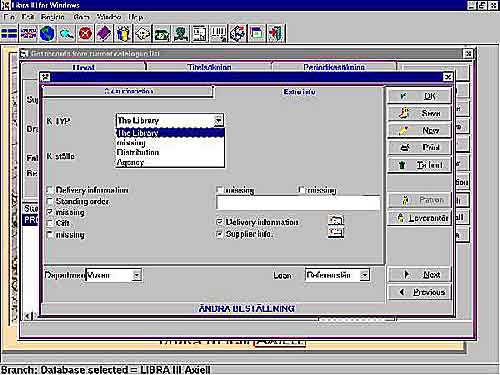Click the empty text field below the missing checkboxes

(298, 203)
